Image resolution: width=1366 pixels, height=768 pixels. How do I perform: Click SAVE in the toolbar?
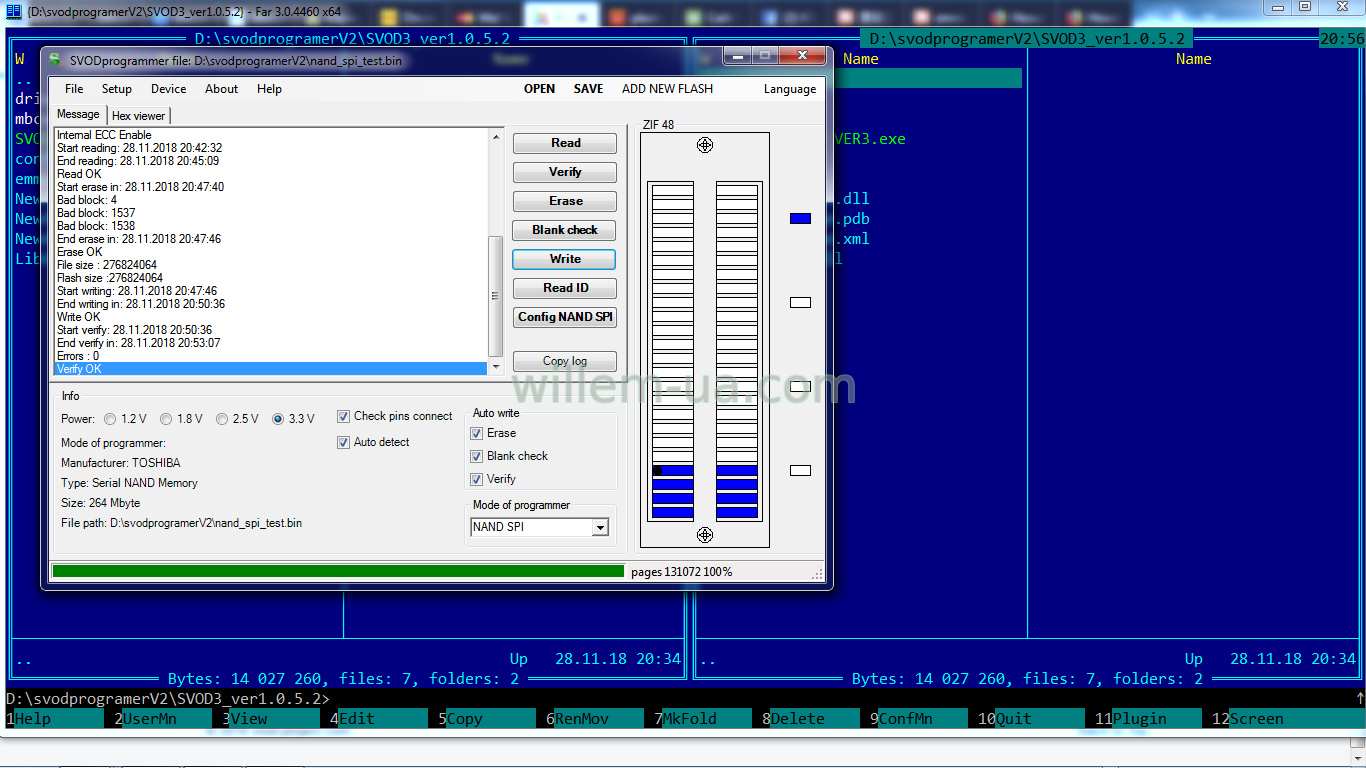point(589,89)
